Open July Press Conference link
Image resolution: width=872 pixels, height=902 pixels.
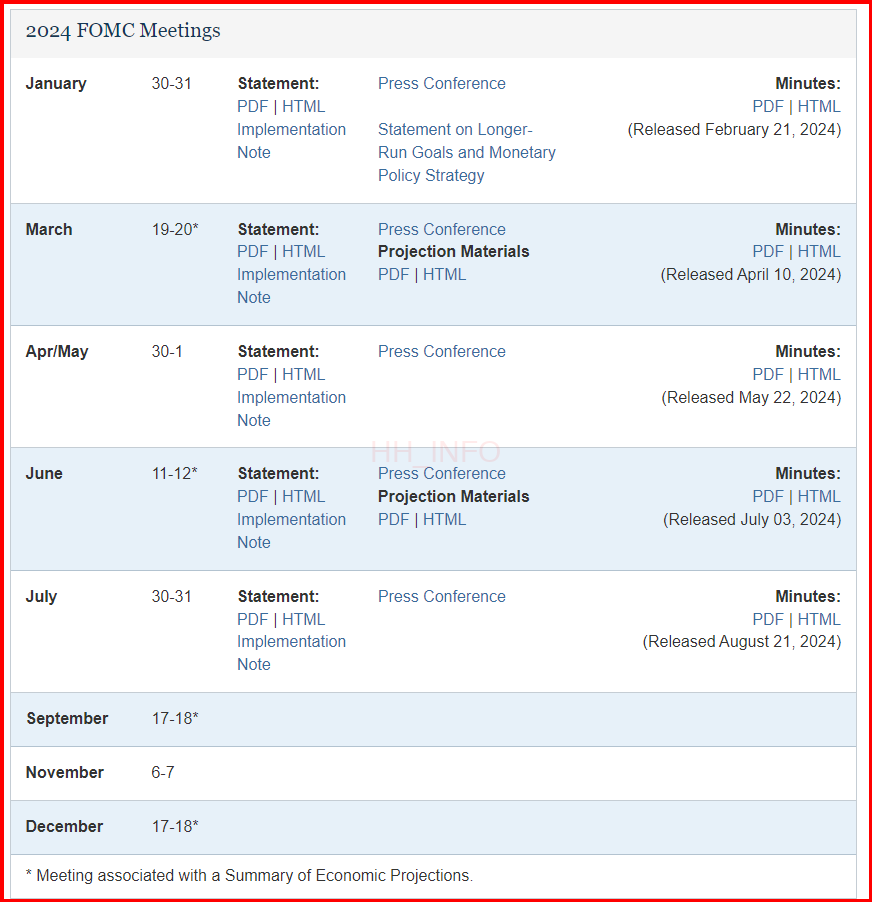click(x=441, y=597)
